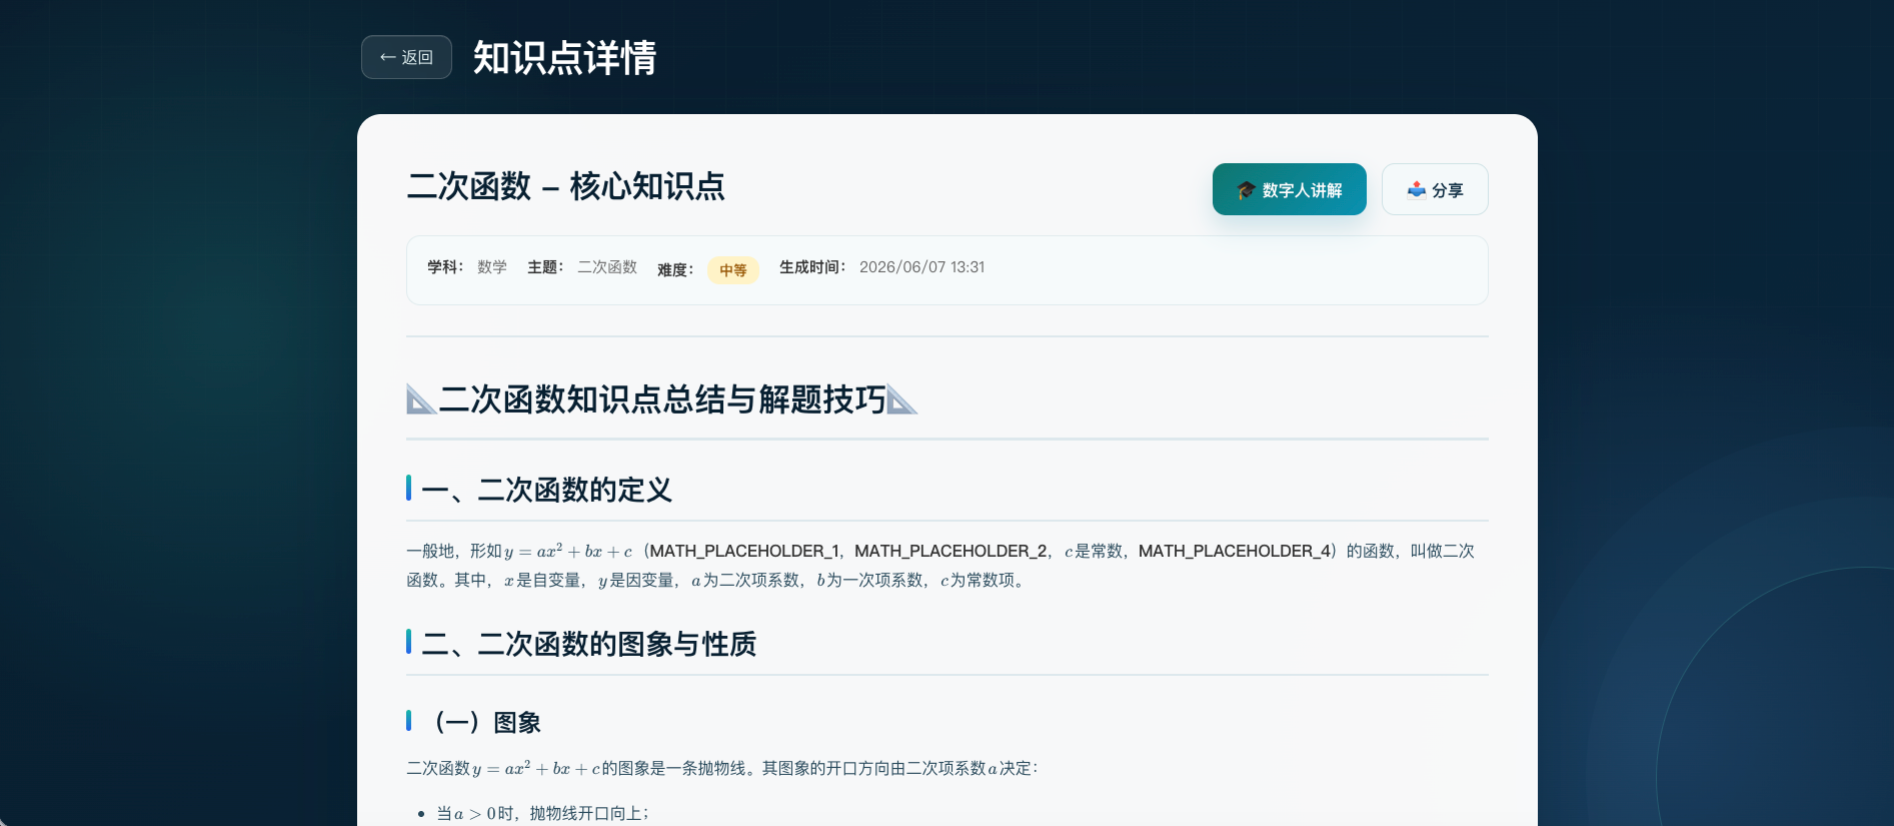The height and width of the screenshot is (826, 1894).
Task: Click the text MATH_PLACEHOLDER_2
Action: 950,551
